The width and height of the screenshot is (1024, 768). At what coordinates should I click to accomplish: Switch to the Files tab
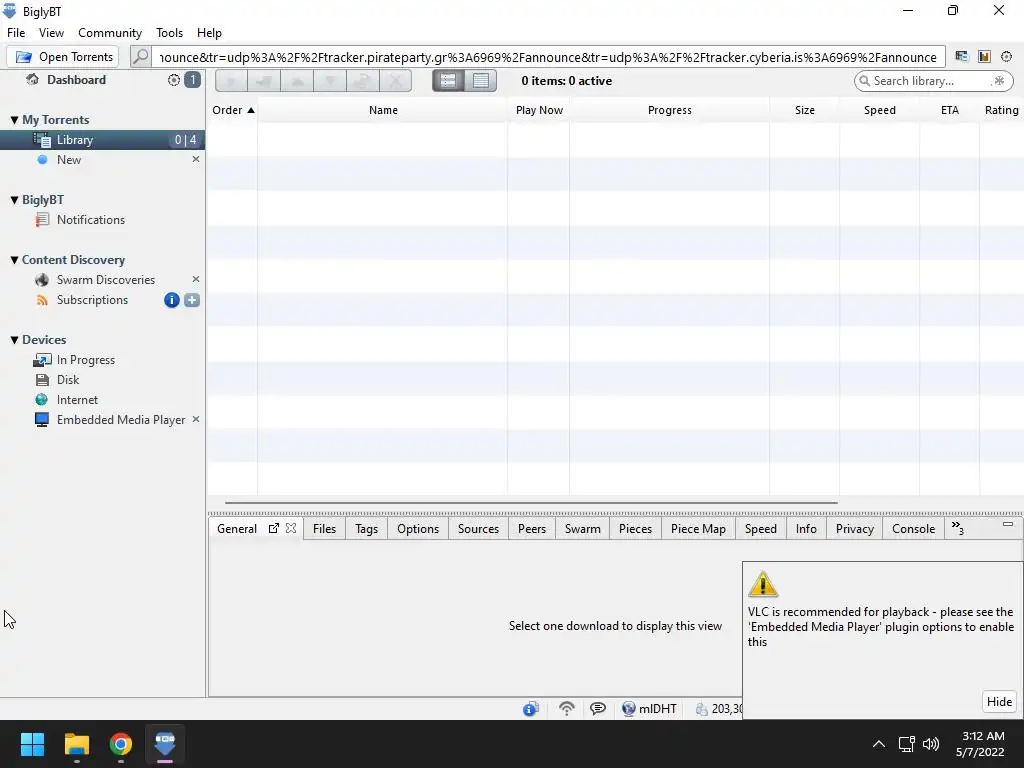(324, 529)
